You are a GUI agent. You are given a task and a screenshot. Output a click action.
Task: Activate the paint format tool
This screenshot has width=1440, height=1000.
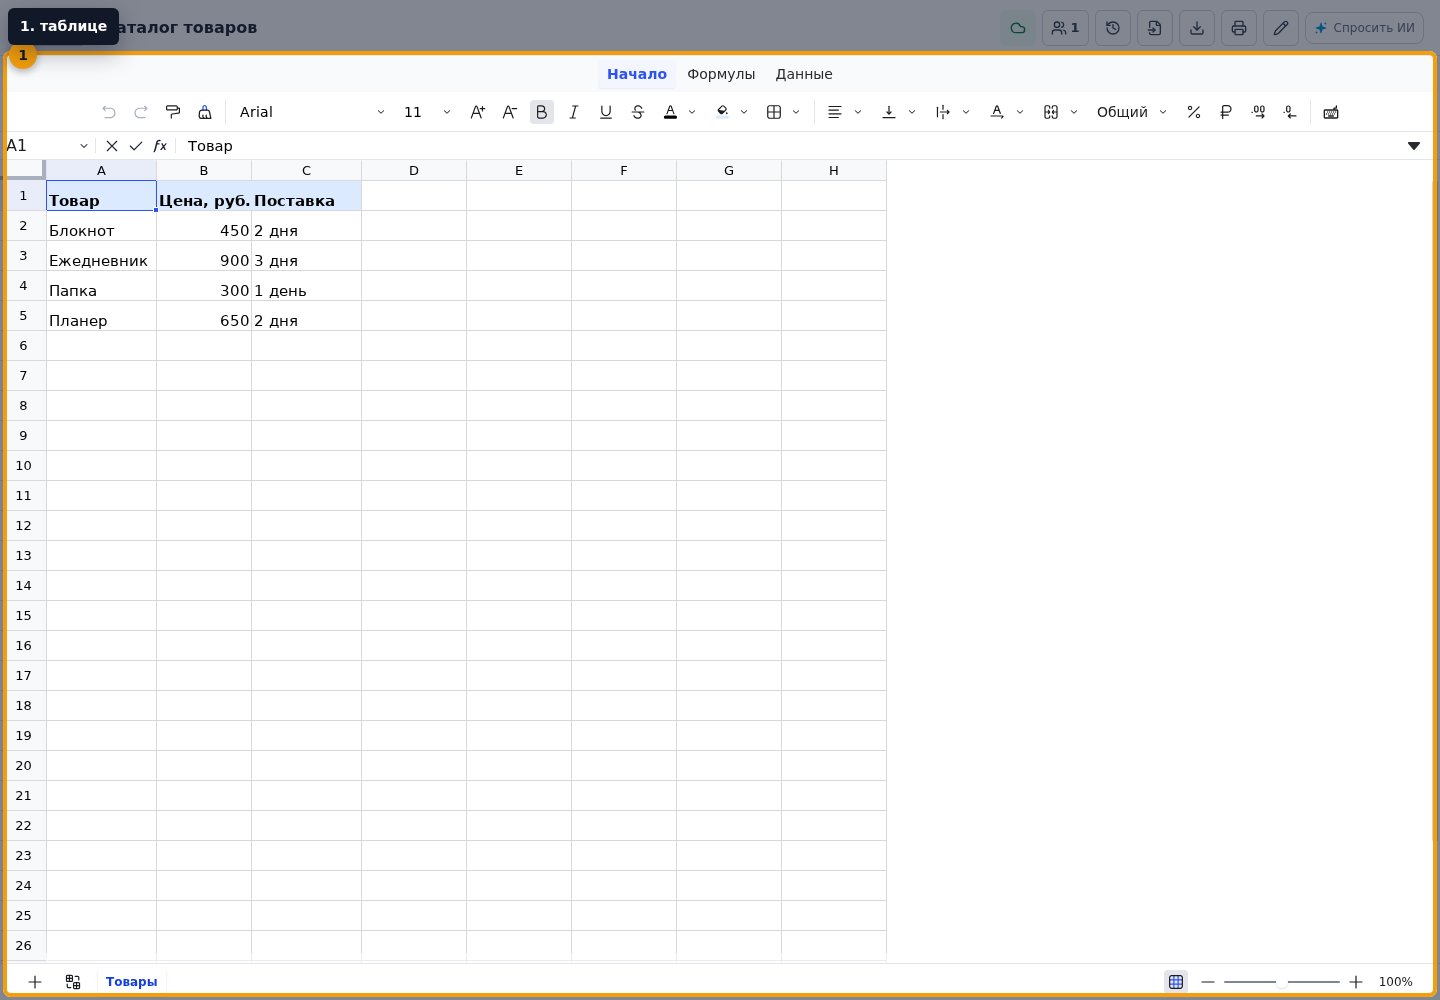(173, 112)
